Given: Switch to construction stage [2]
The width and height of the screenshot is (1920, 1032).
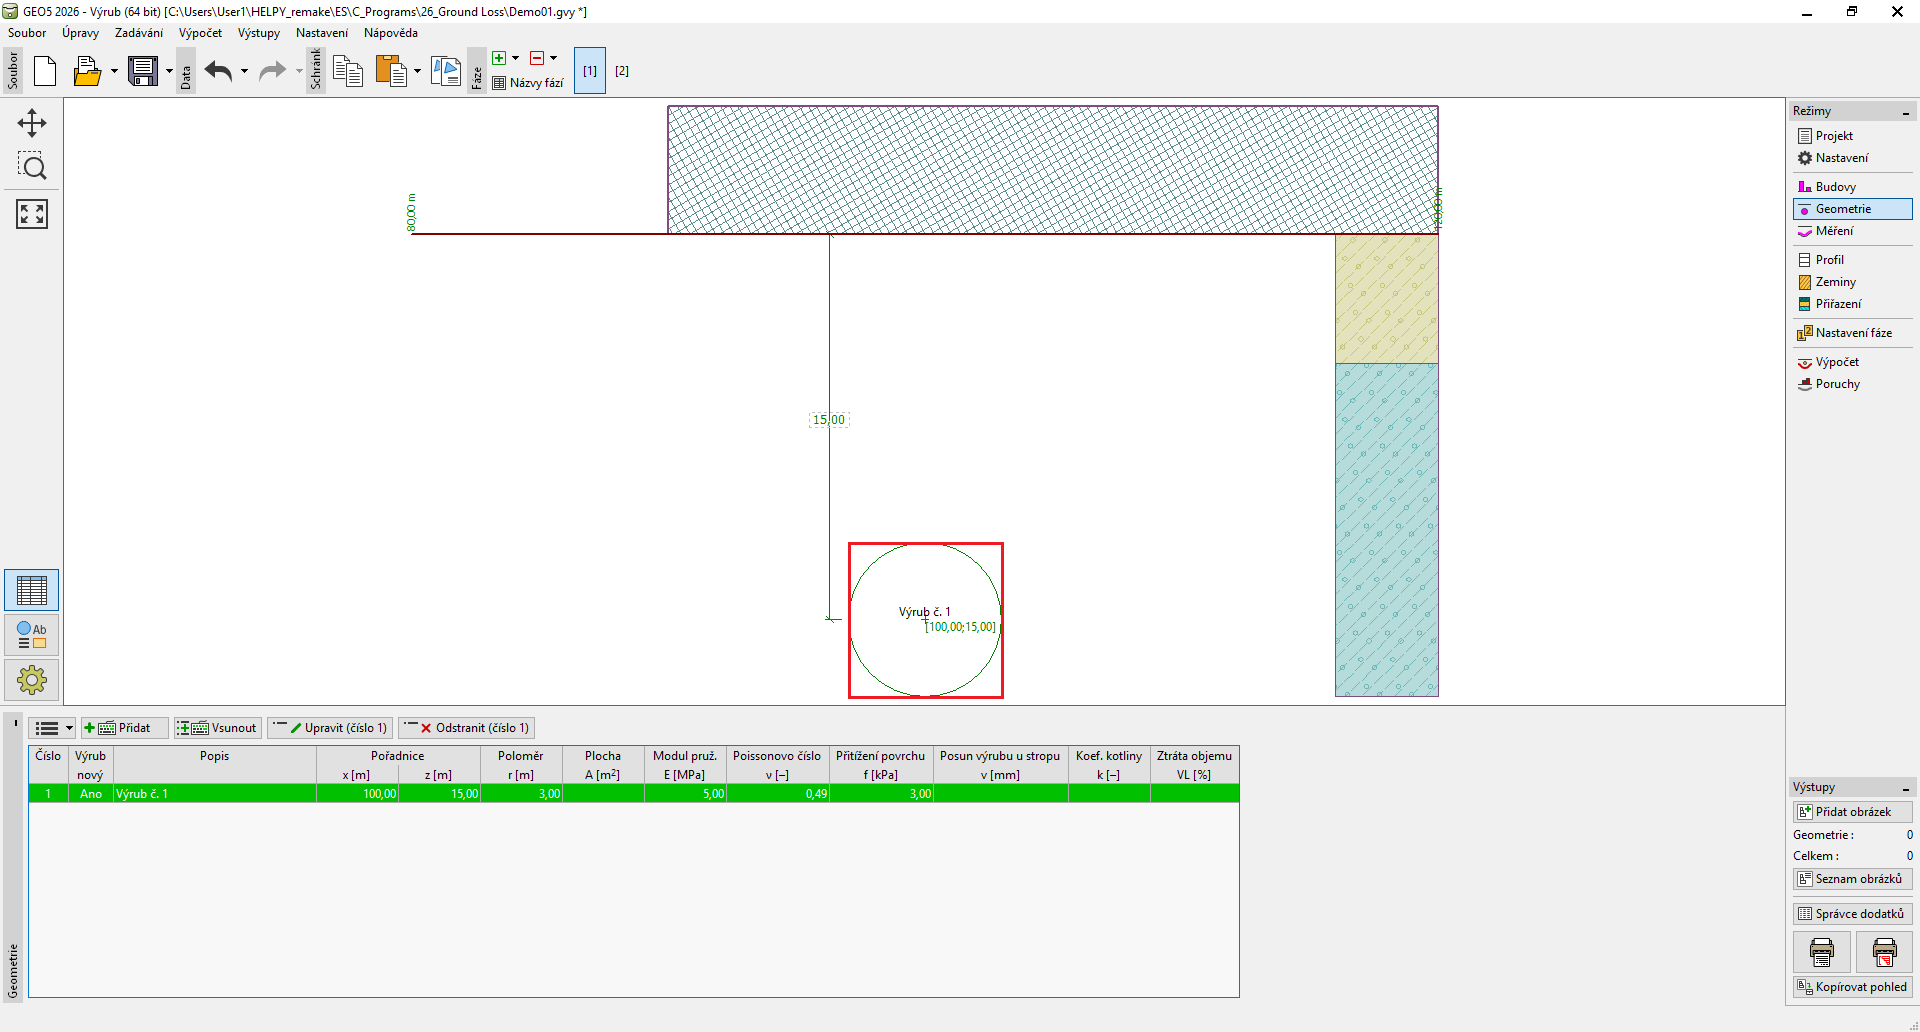Looking at the screenshot, I should [622, 71].
